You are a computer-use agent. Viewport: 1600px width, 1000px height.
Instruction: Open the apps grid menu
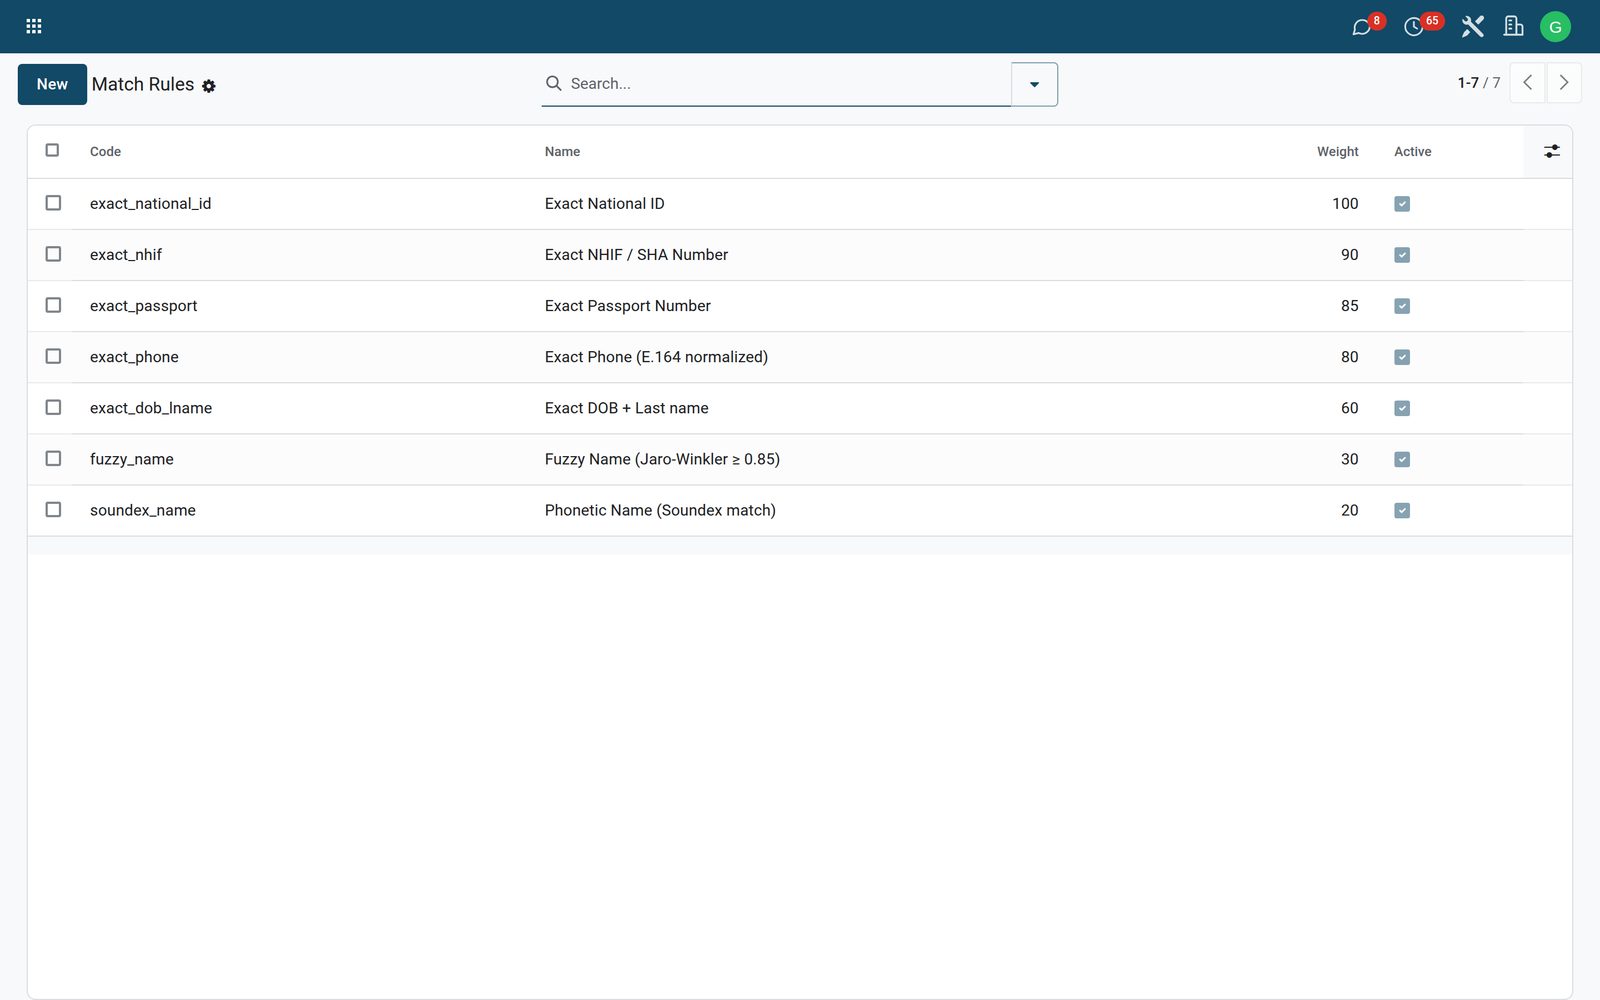tap(34, 26)
